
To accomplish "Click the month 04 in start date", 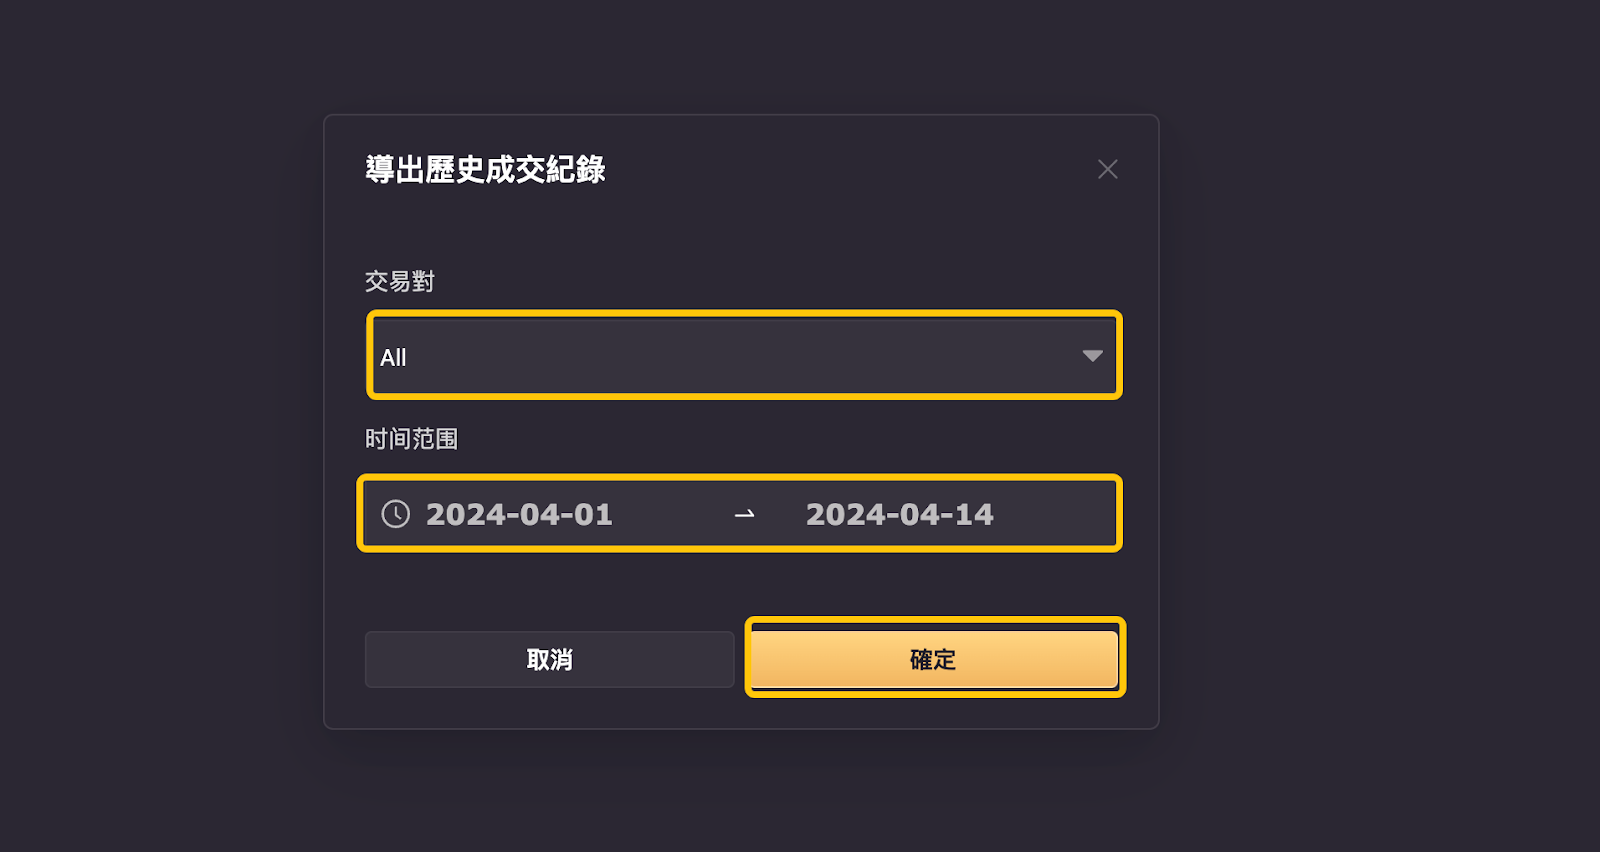I will pos(540,514).
